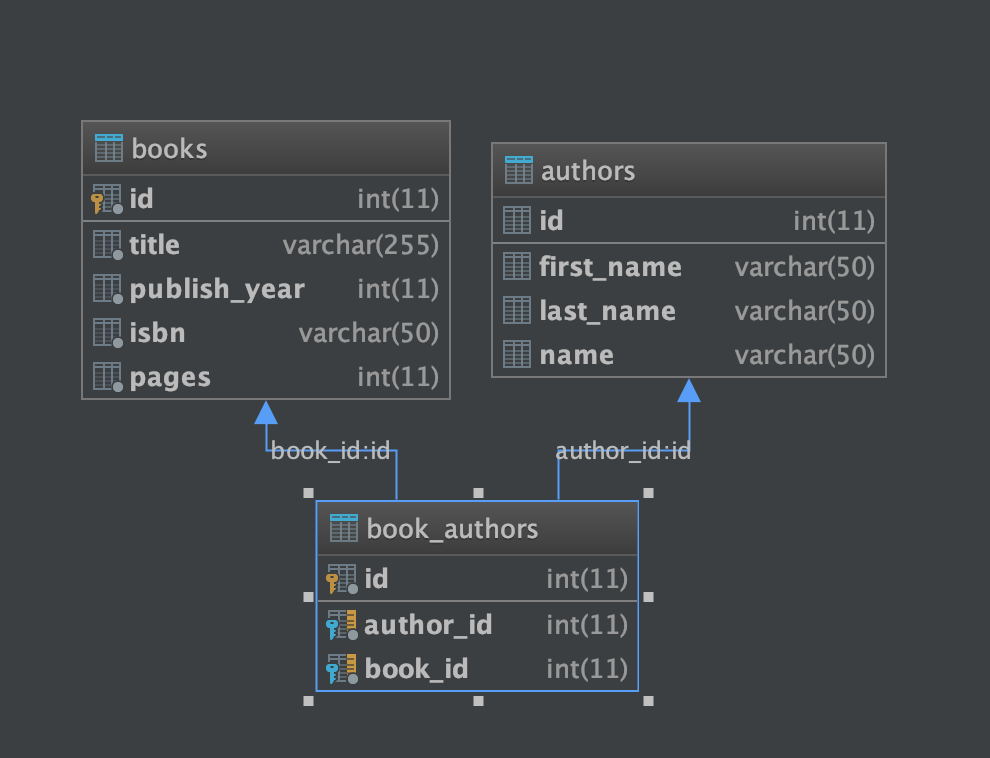Screen dimensions: 990x758
Task: Click the authors table title text
Action: [x=588, y=171]
